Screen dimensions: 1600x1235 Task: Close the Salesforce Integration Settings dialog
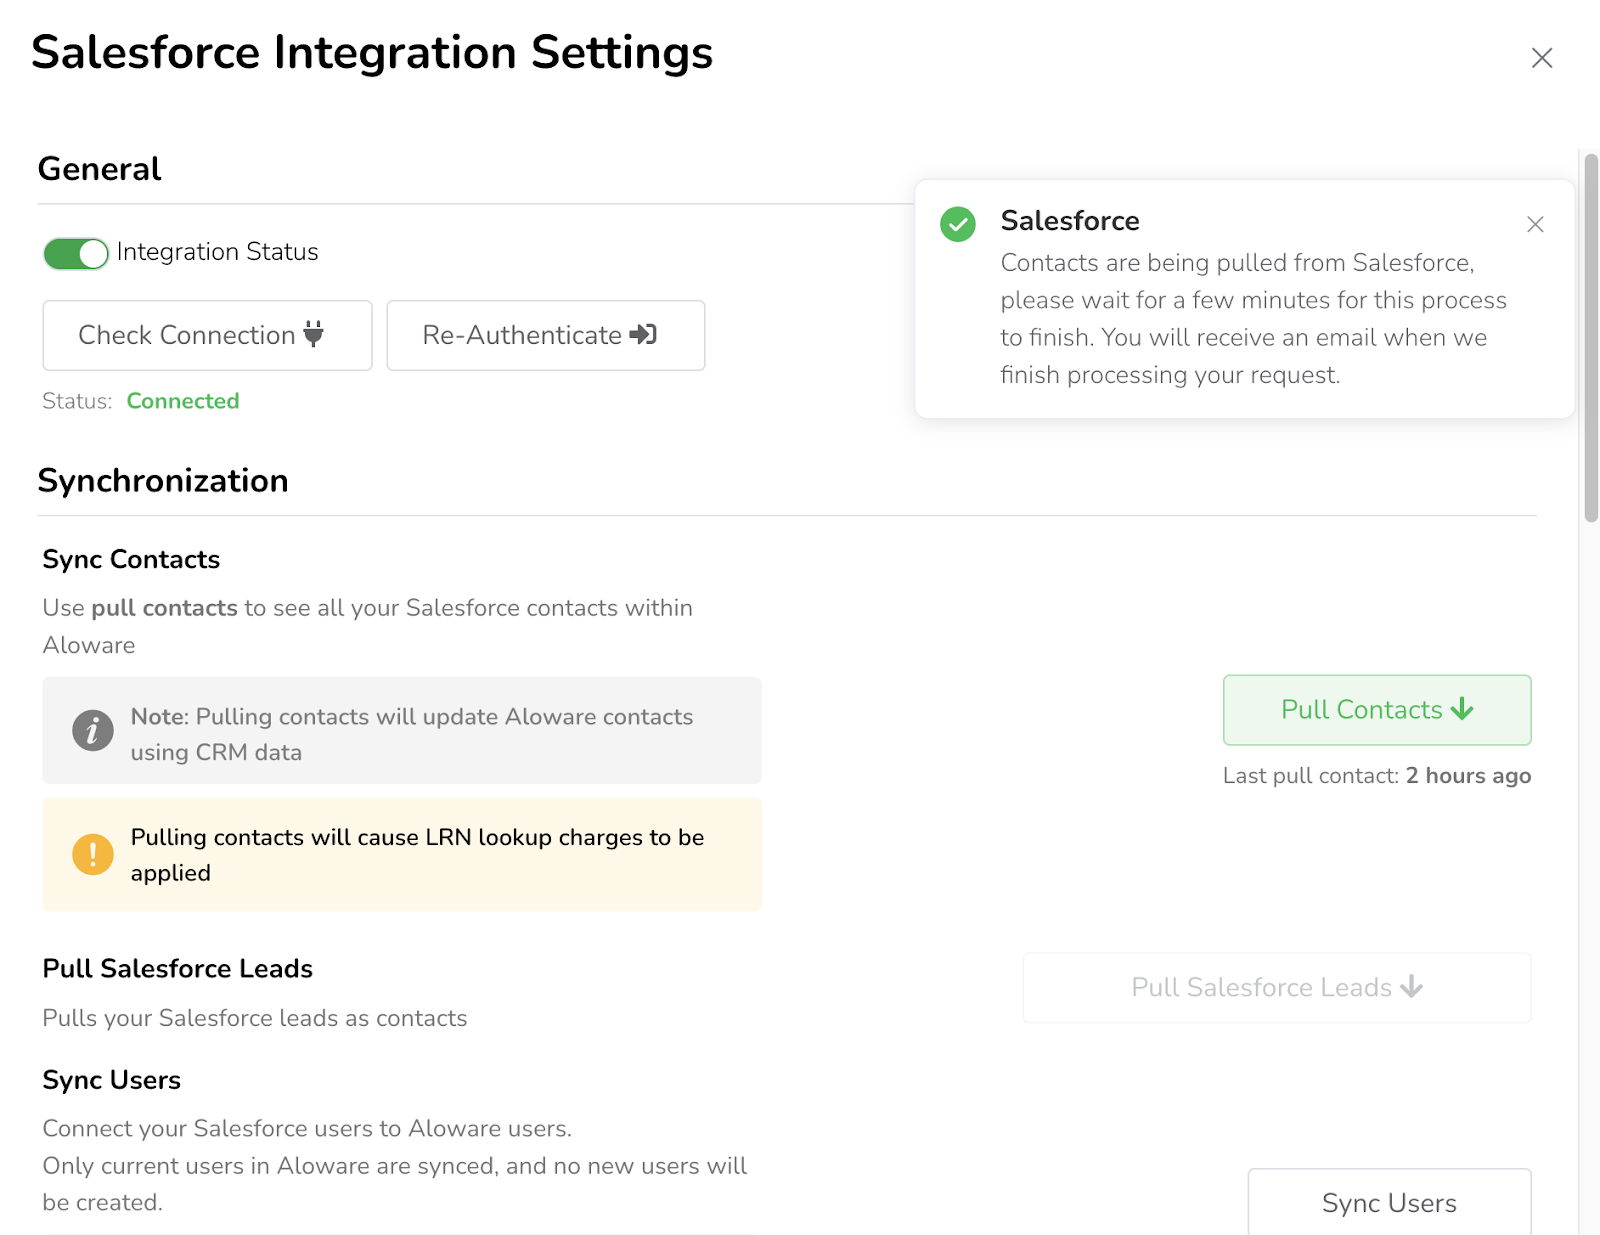(x=1541, y=58)
